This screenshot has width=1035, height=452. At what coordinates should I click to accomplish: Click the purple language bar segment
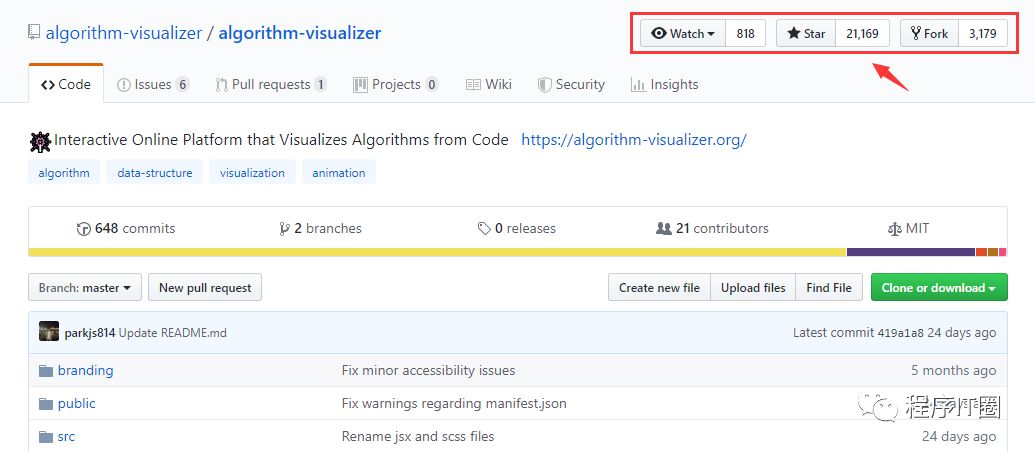click(911, 252)
